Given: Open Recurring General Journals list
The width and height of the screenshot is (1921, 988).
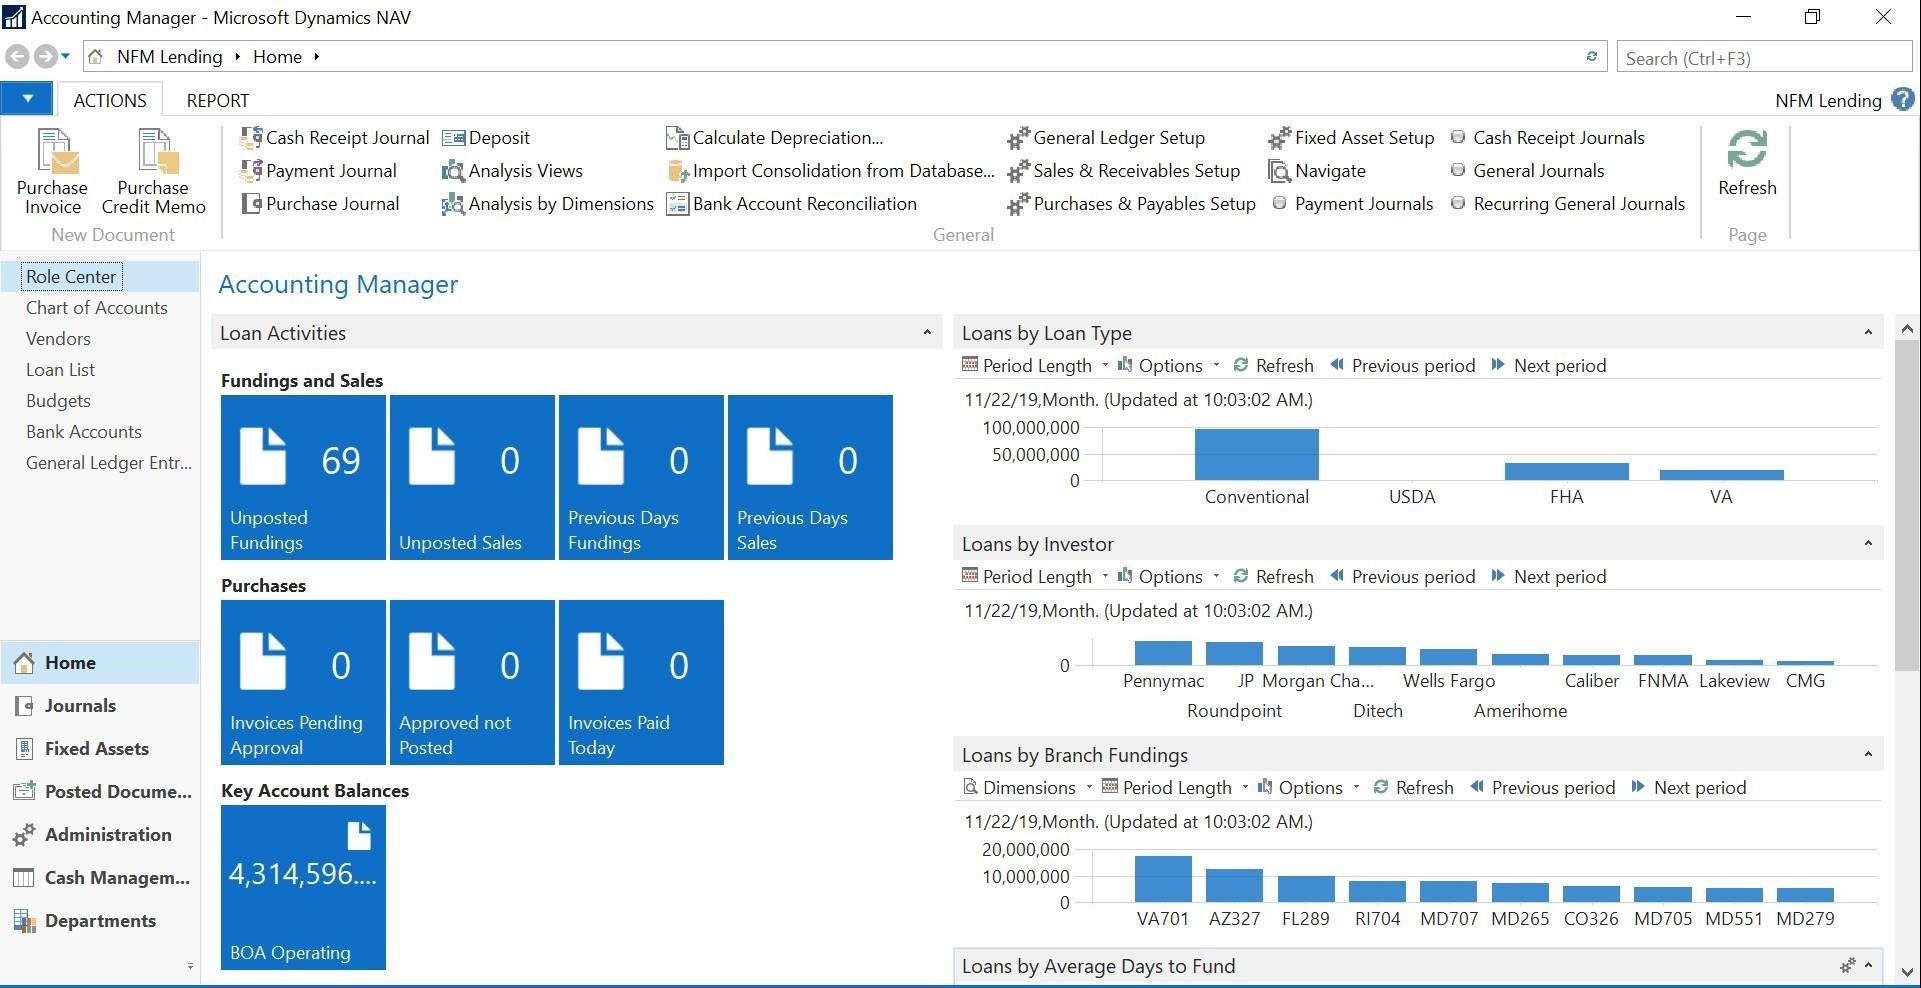Looking at the screenshot, I should pos(1568,204).
